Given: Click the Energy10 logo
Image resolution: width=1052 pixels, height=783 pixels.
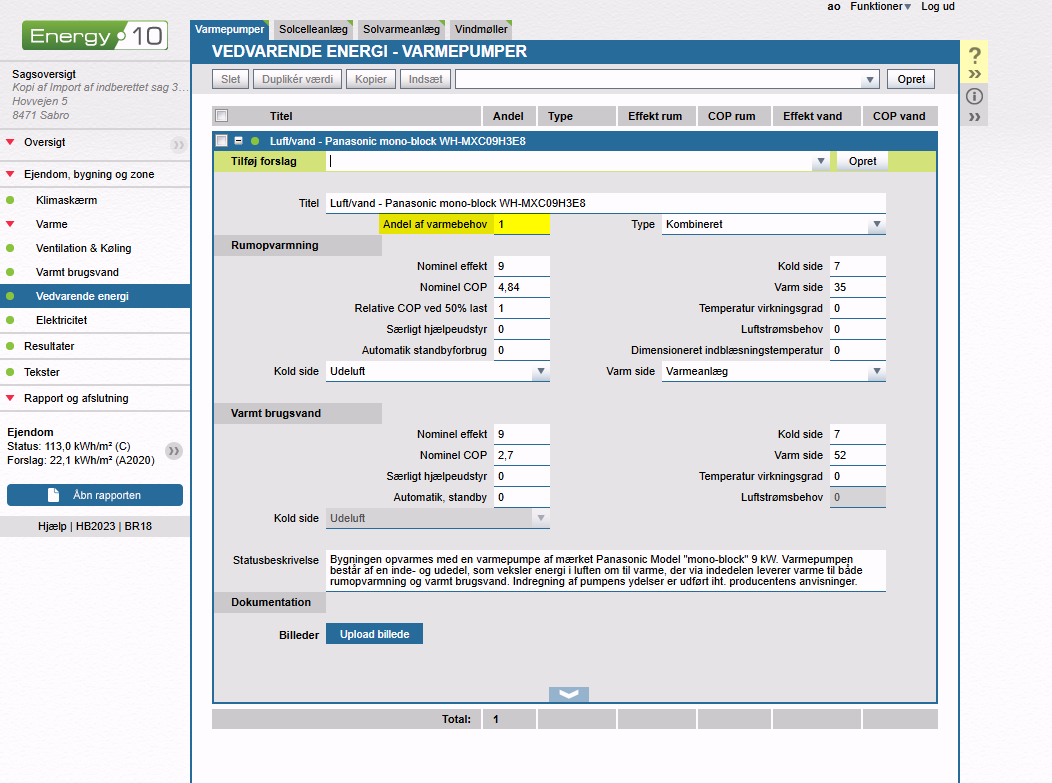Looking at the screenshot, I should pyautogui.click(x=95, y=37).
